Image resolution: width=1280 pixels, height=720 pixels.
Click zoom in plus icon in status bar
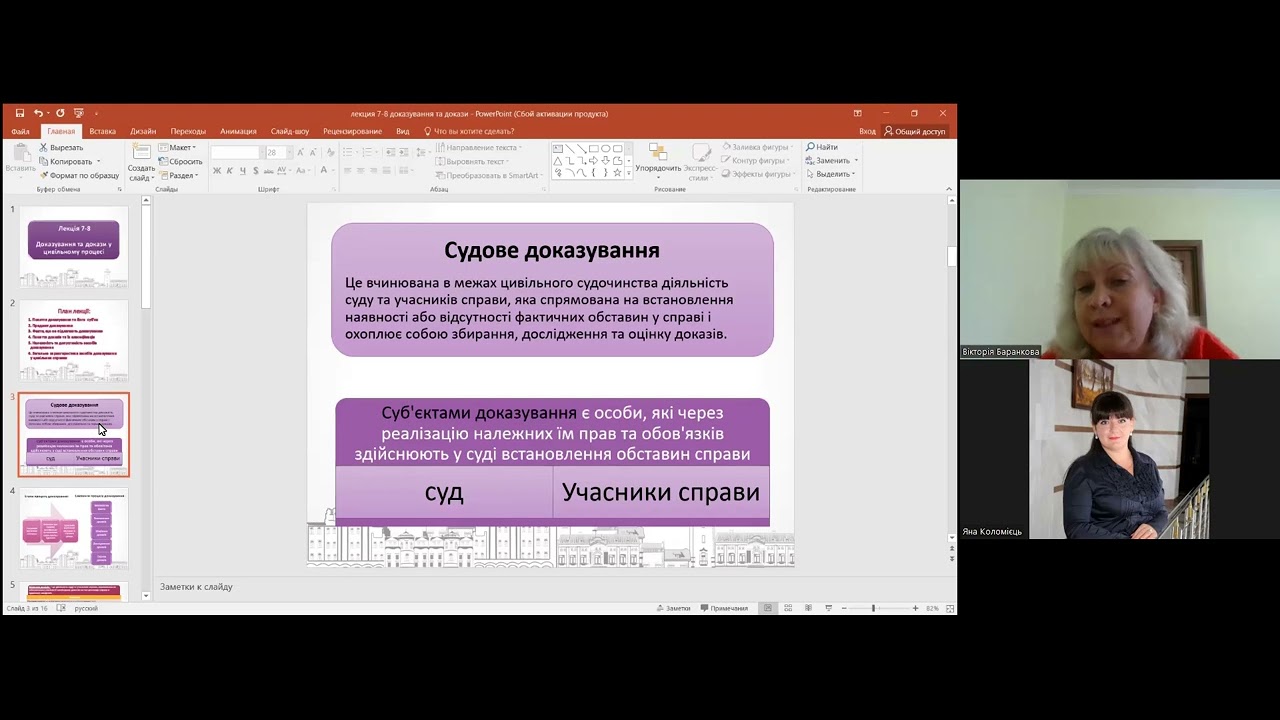(915, 608)
